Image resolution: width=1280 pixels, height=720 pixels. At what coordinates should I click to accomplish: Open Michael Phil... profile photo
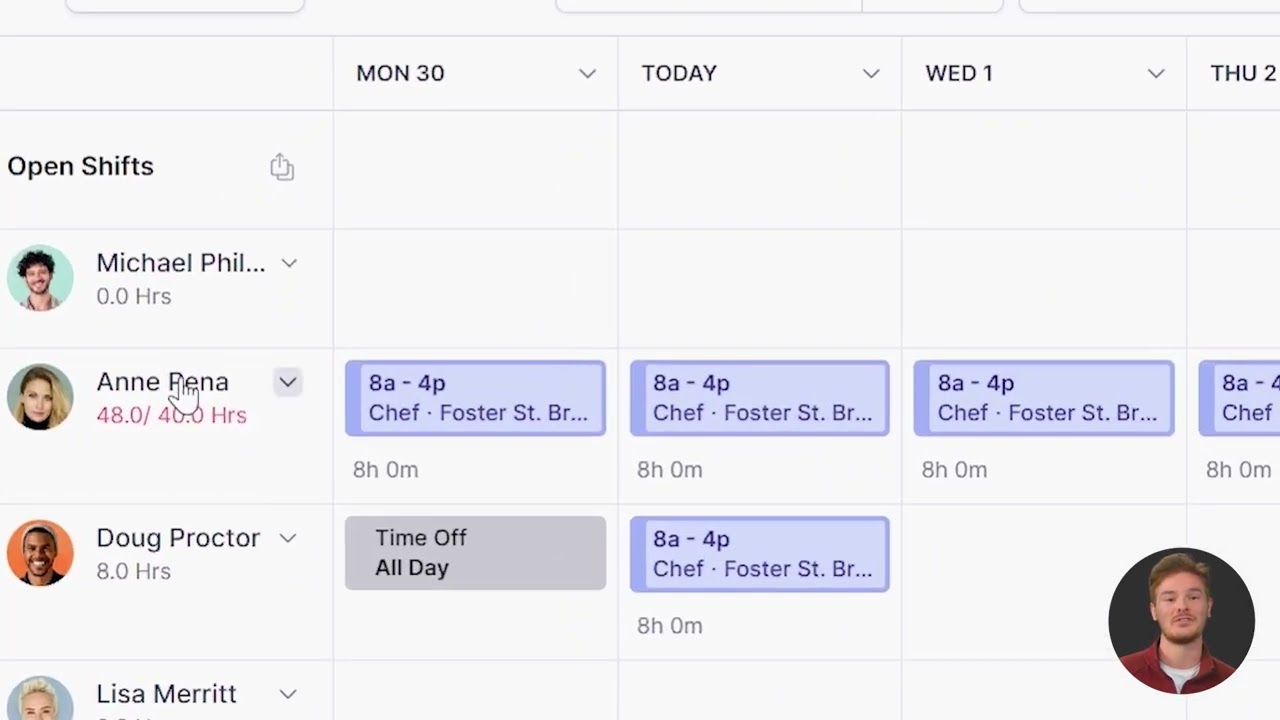[40, 278]
